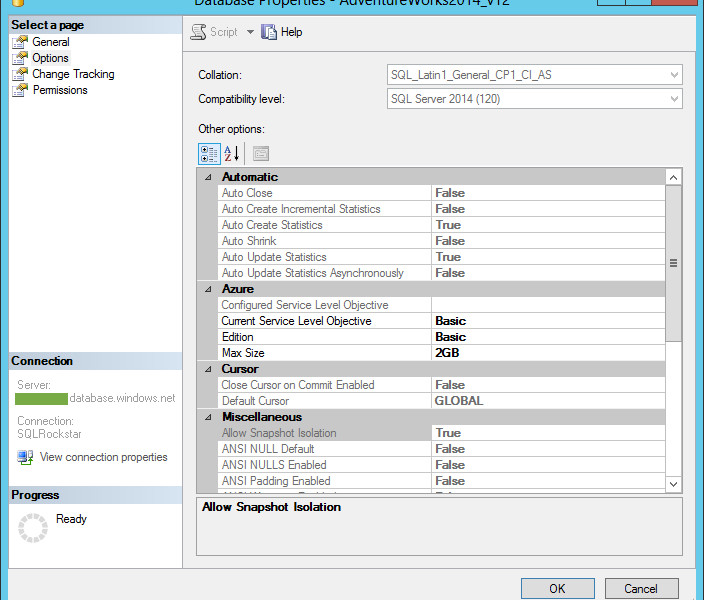
Task: Click the Options page icon
Action: 20,58
